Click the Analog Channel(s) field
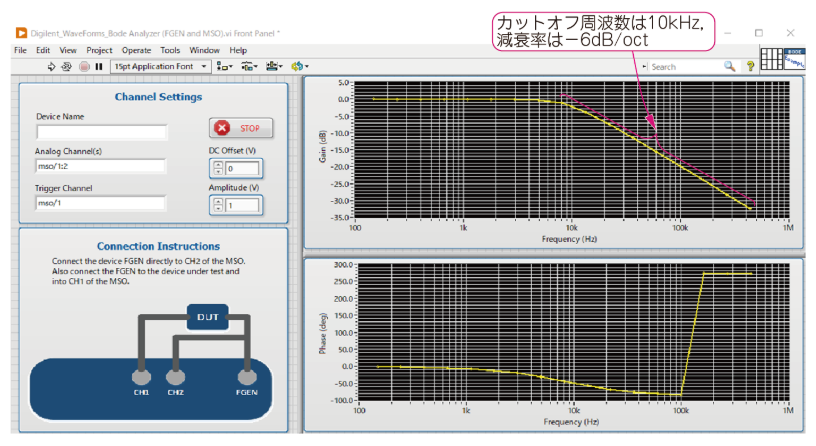 (101, 167)
